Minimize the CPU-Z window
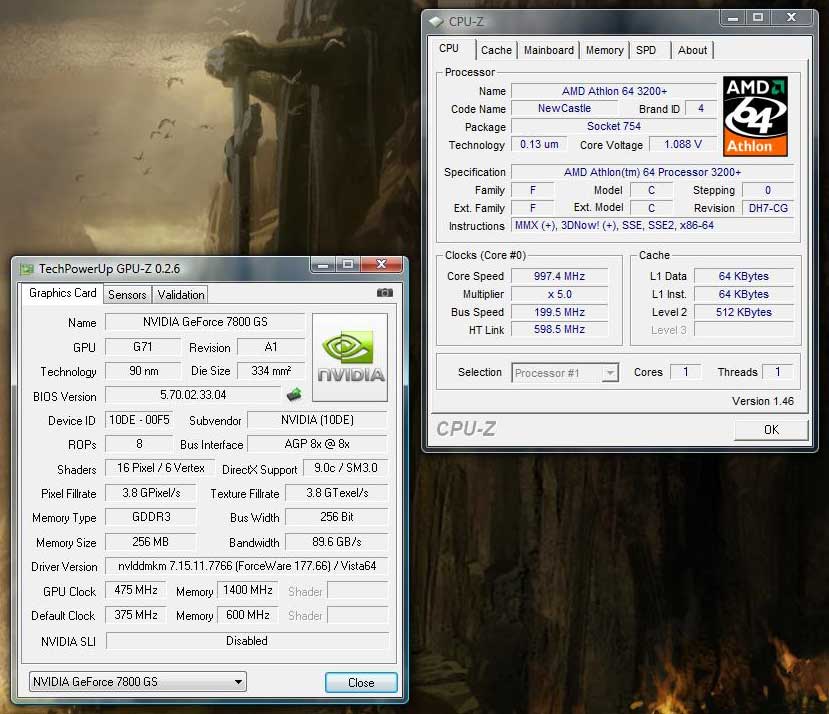The image size is (829, 714). pyautogui.click(x=732, y=17)
